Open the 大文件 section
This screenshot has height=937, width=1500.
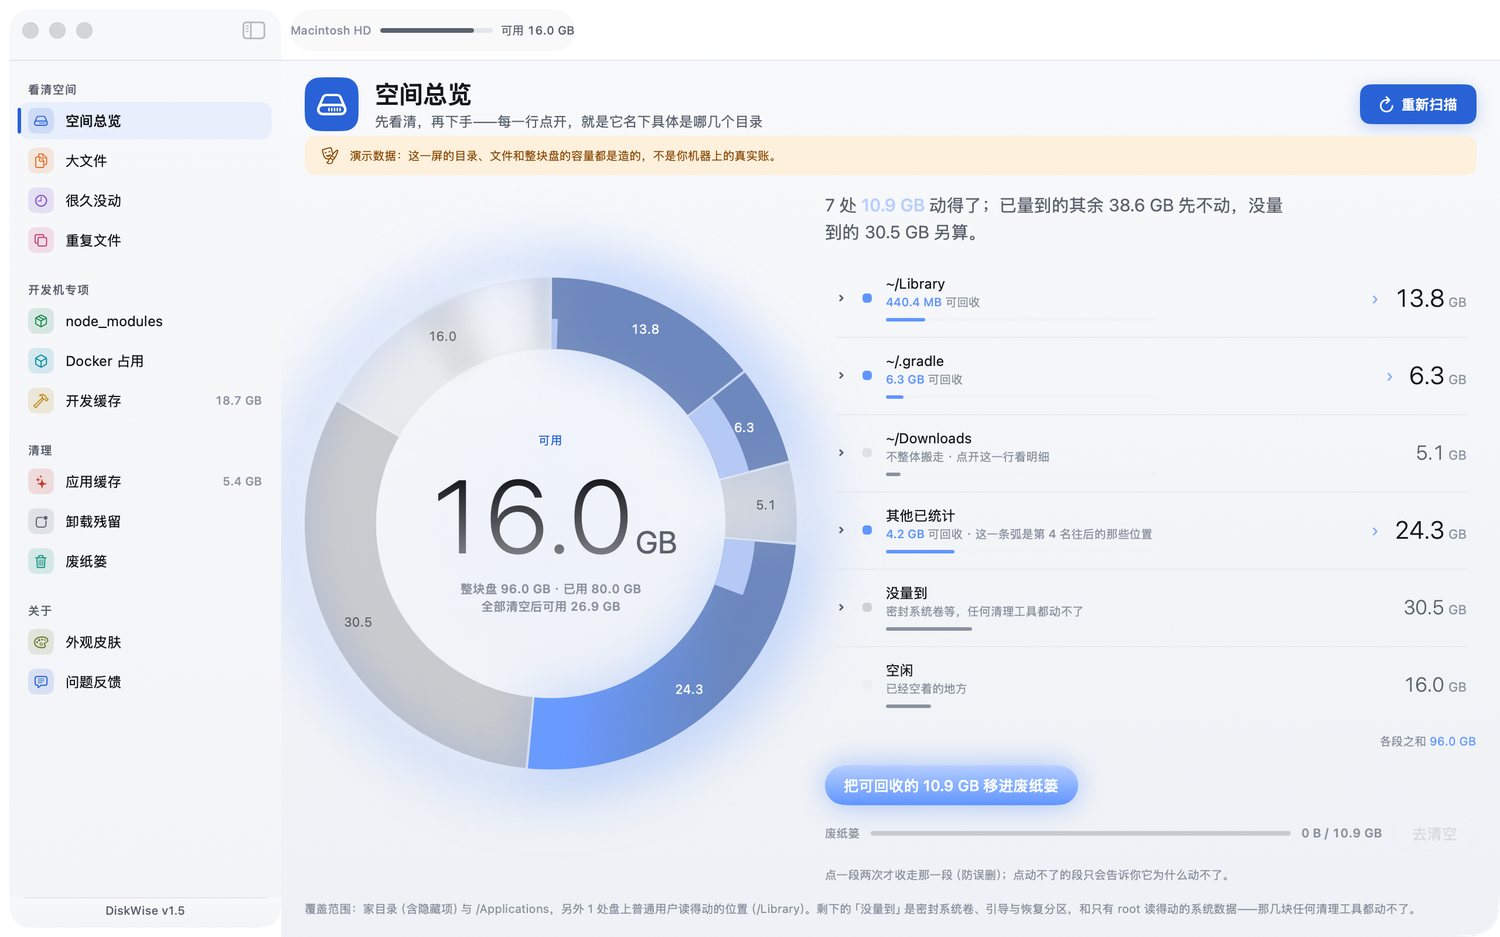click(x=145, y=161)
